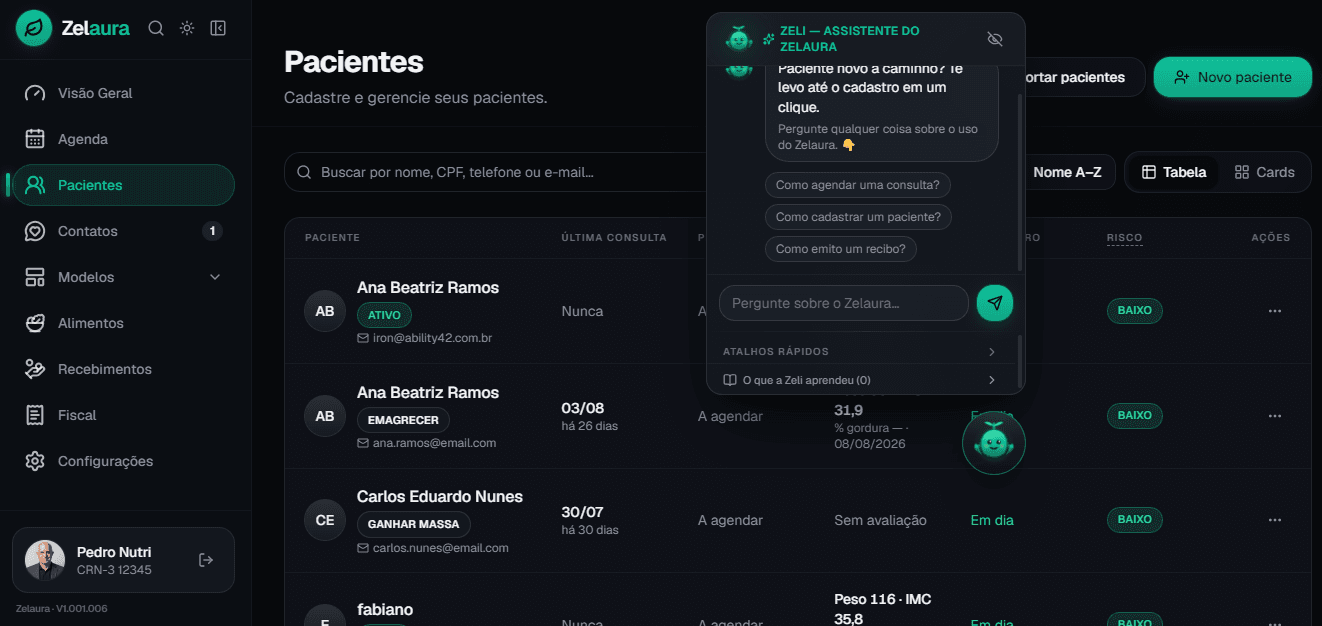Click the Fiscal receipt icon
1322x626 pixels.
tap(35, 415)
